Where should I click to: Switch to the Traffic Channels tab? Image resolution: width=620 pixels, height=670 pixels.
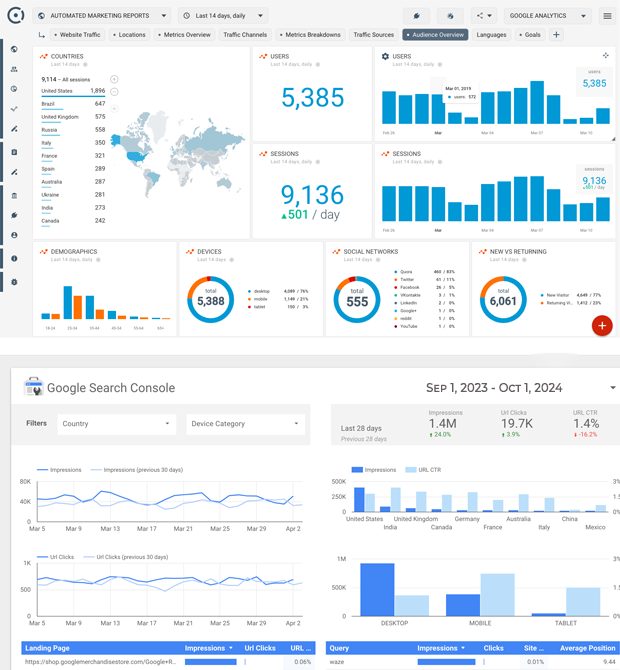[x=245, y=35]
